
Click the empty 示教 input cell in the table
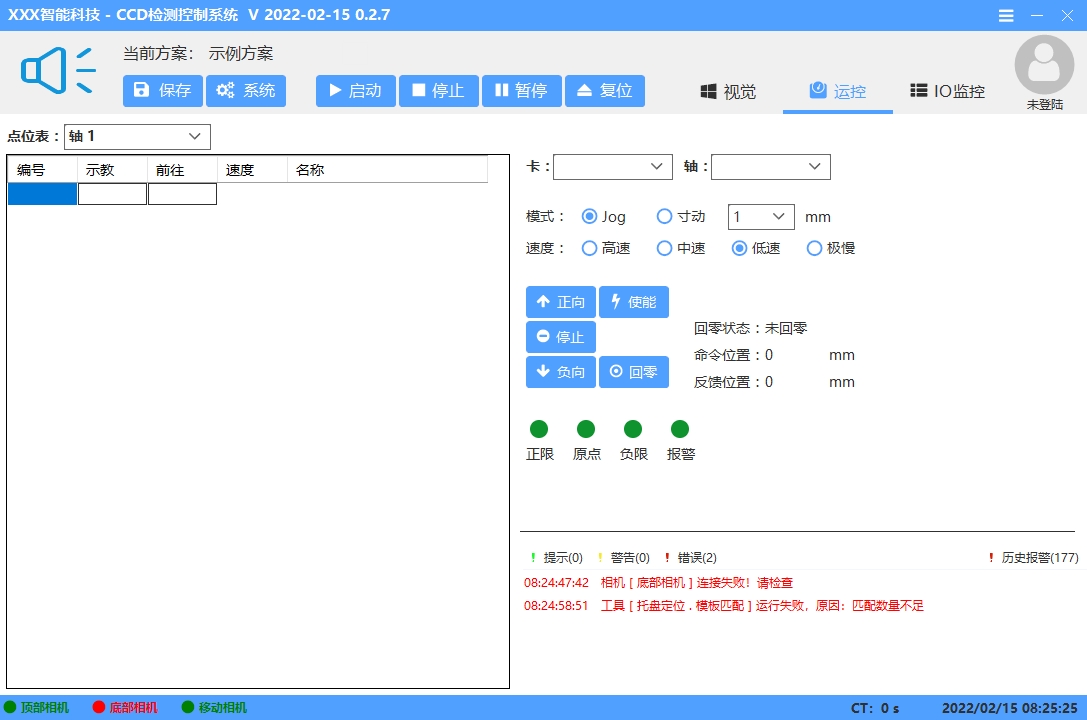111,193
